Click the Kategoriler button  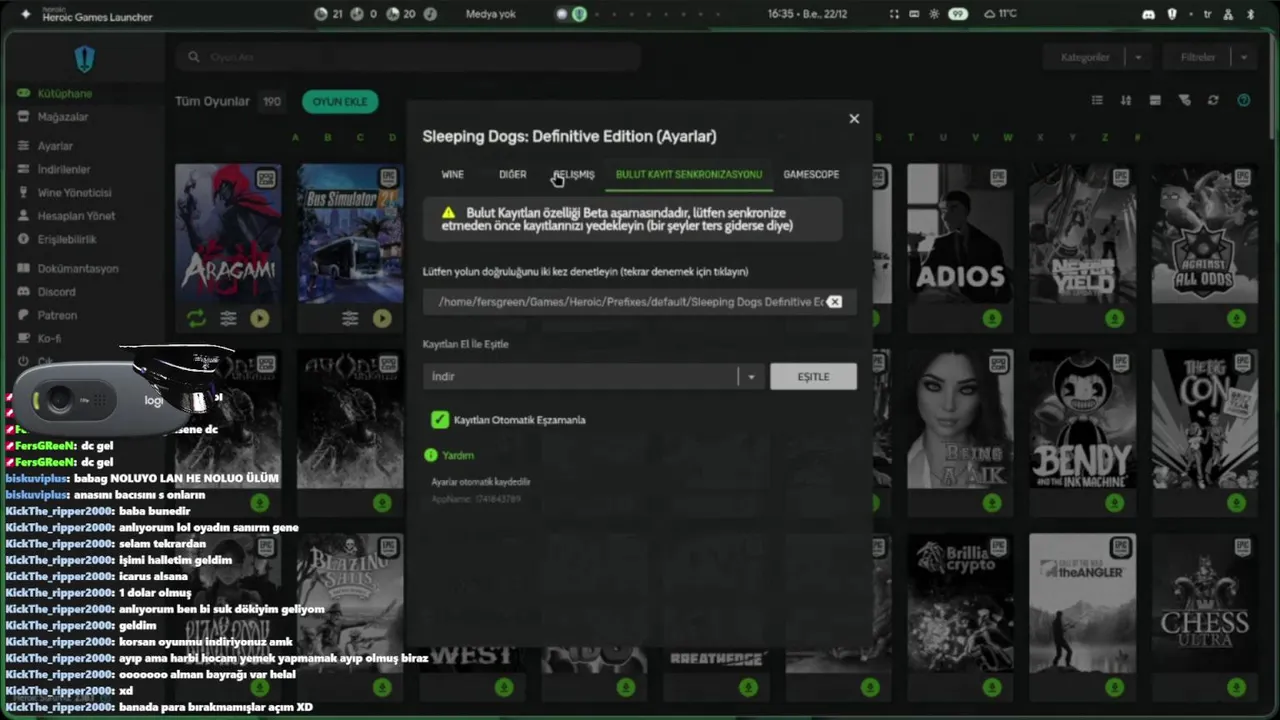pos(1085,57)
